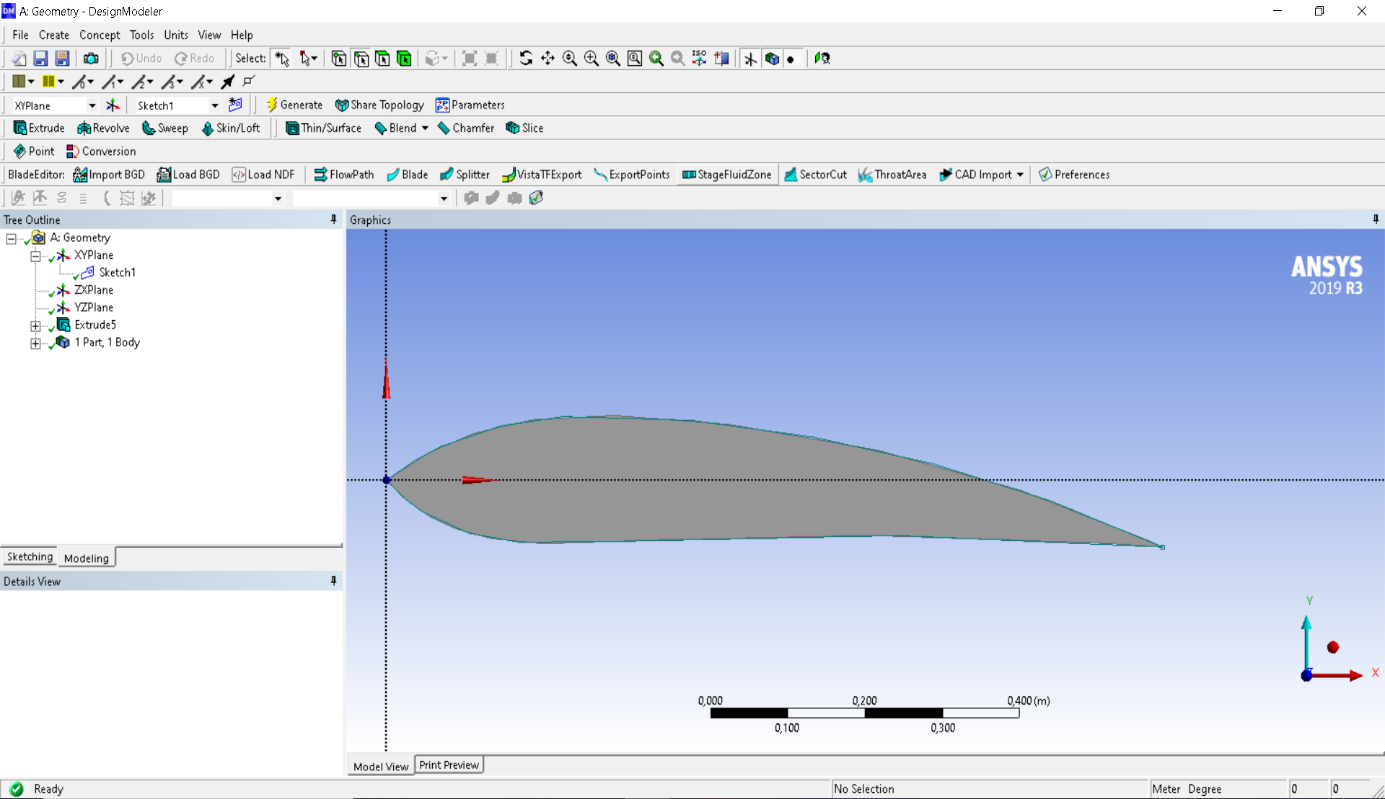
Task: Apply the Chamfer tool
Action: coord(465,128)
